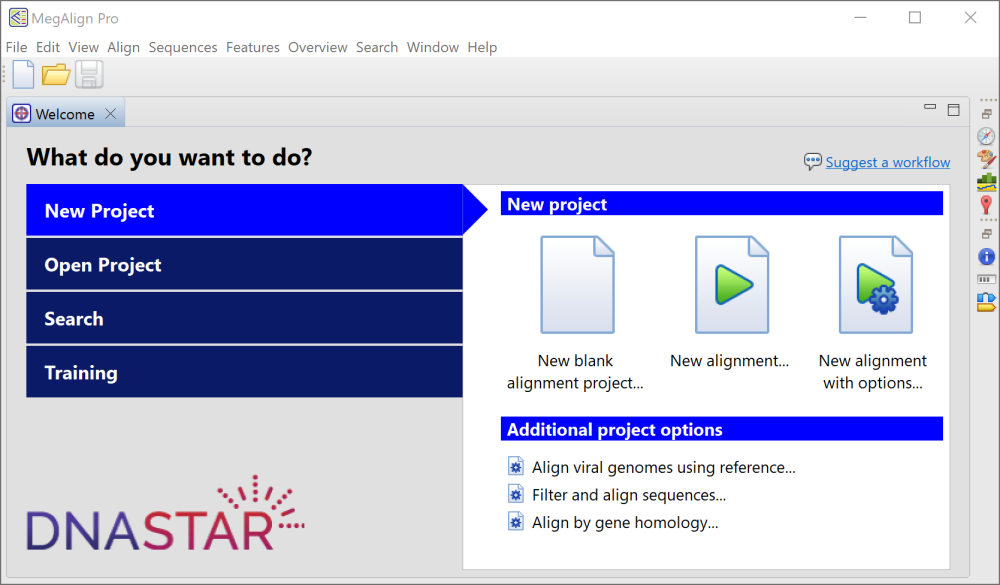Open the Overview menu
Screen dimensions: 1000x585
click(x=318, y=47)
